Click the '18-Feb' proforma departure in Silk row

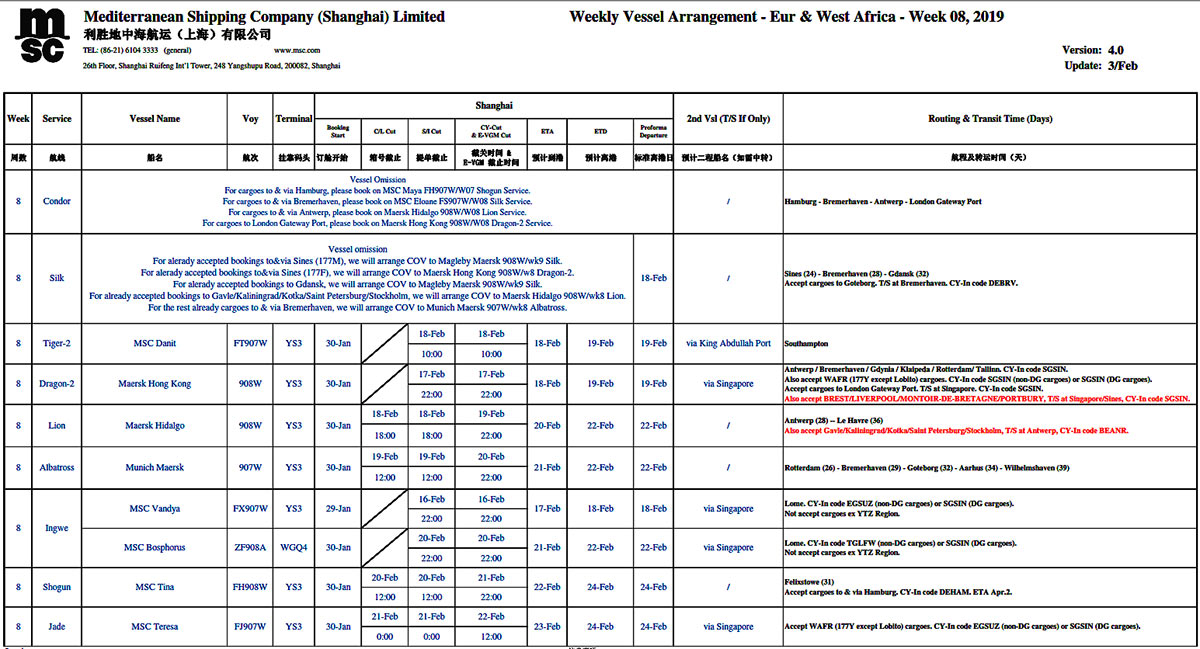click(653, 278)
